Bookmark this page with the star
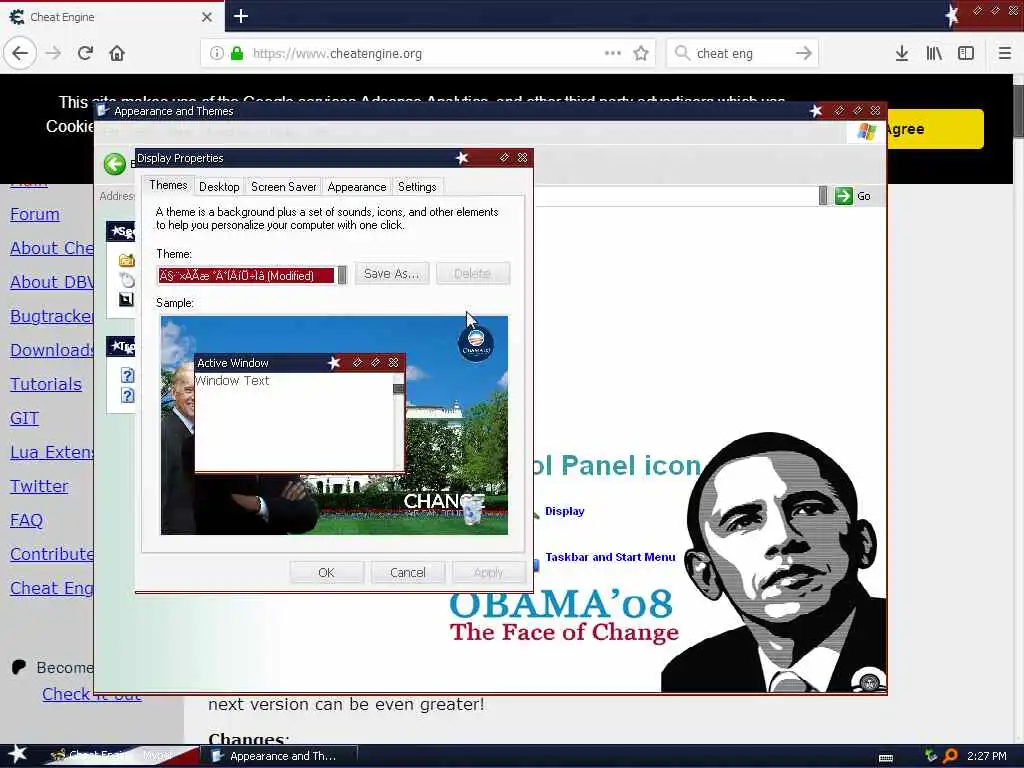Screen dimensions: 1024x768 (641, 53)
